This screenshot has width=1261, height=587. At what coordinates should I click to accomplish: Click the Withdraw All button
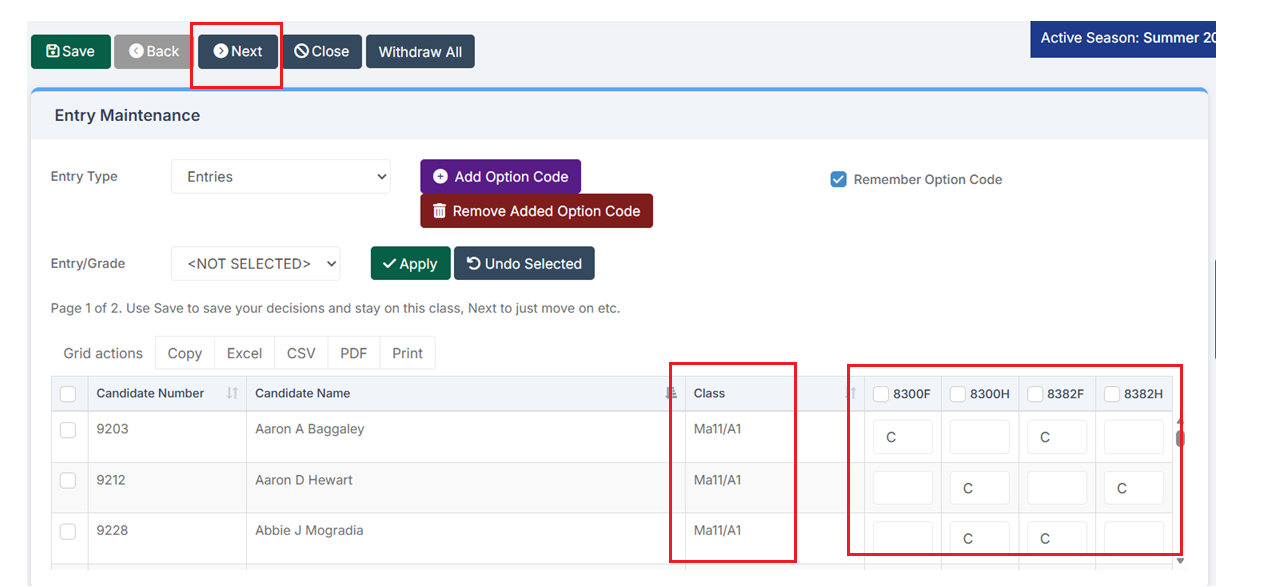point(420,52)
